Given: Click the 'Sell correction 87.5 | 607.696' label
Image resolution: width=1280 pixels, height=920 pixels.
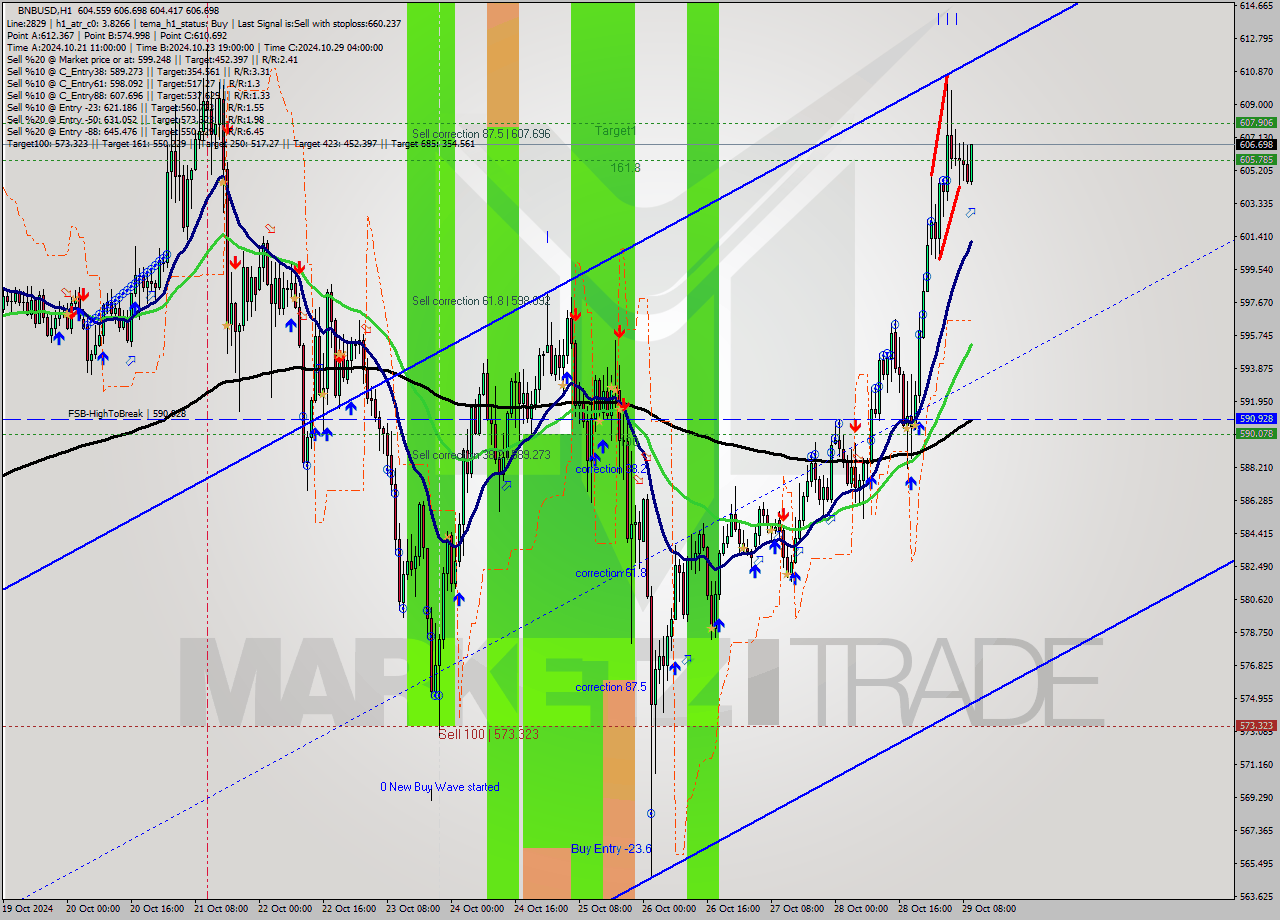Looking at the screenshot, I should [481, 133].
